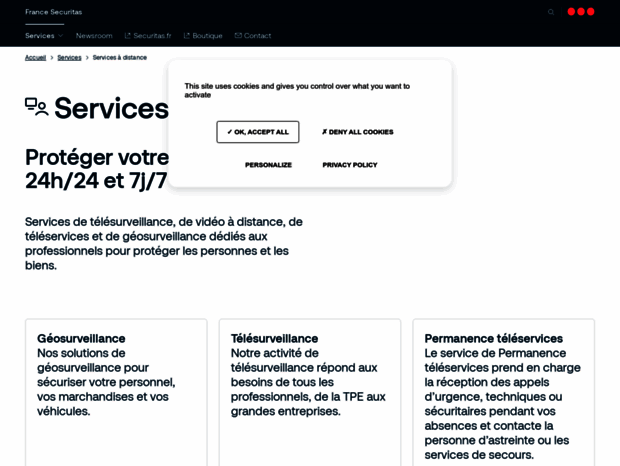Screen dimensions: 620x466
Task: Open the Boutique link
Action: 207,36
